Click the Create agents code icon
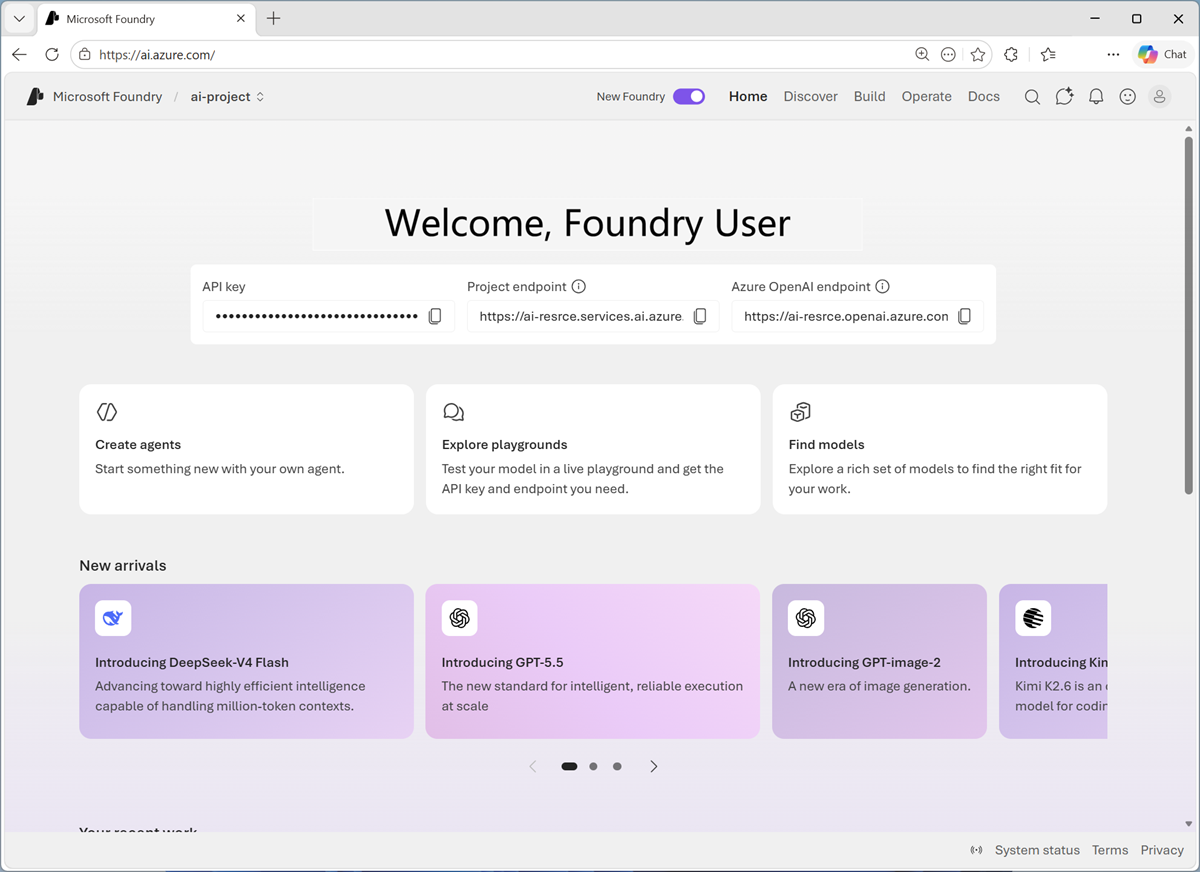The image size is (1200, 872). tap(107, 412)
